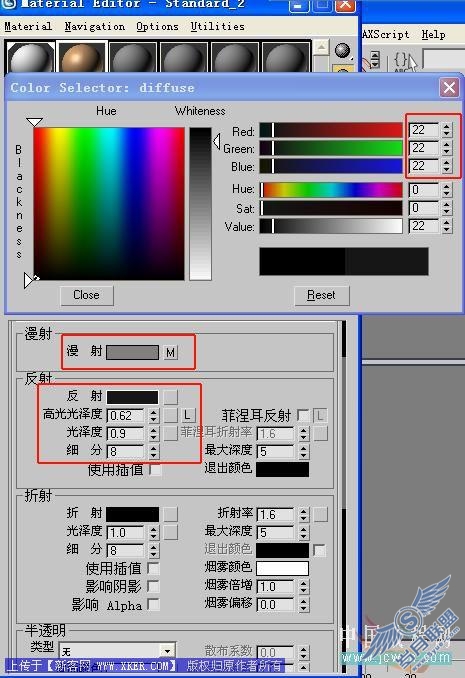Click the fog color white swatch

282,568
